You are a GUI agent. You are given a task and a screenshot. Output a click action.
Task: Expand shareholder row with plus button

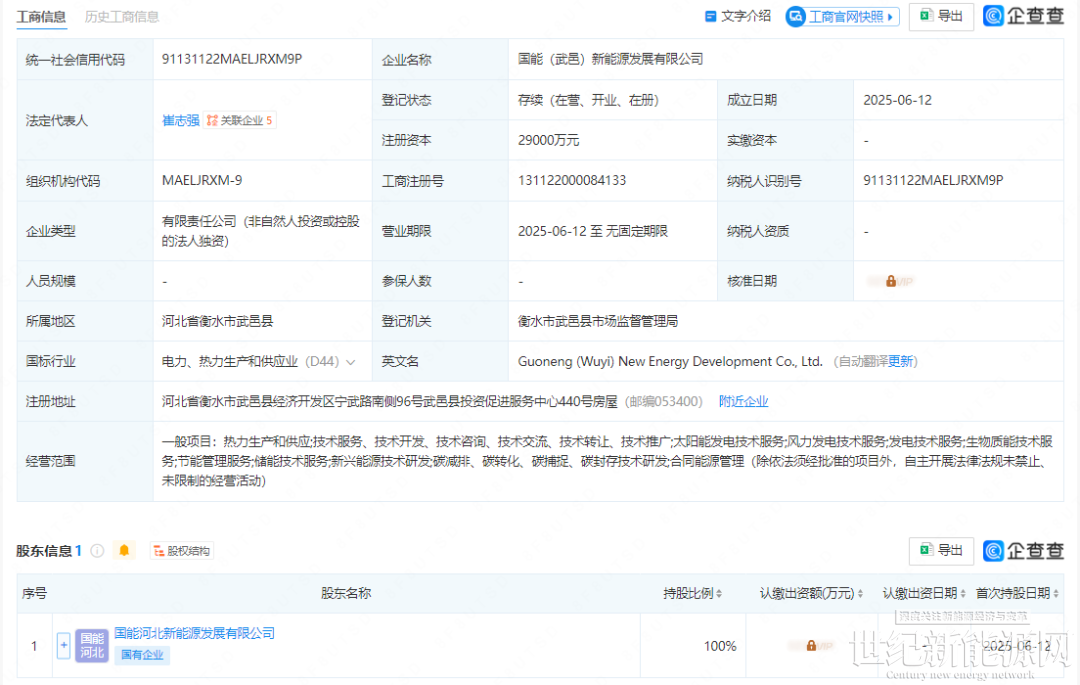63,646
